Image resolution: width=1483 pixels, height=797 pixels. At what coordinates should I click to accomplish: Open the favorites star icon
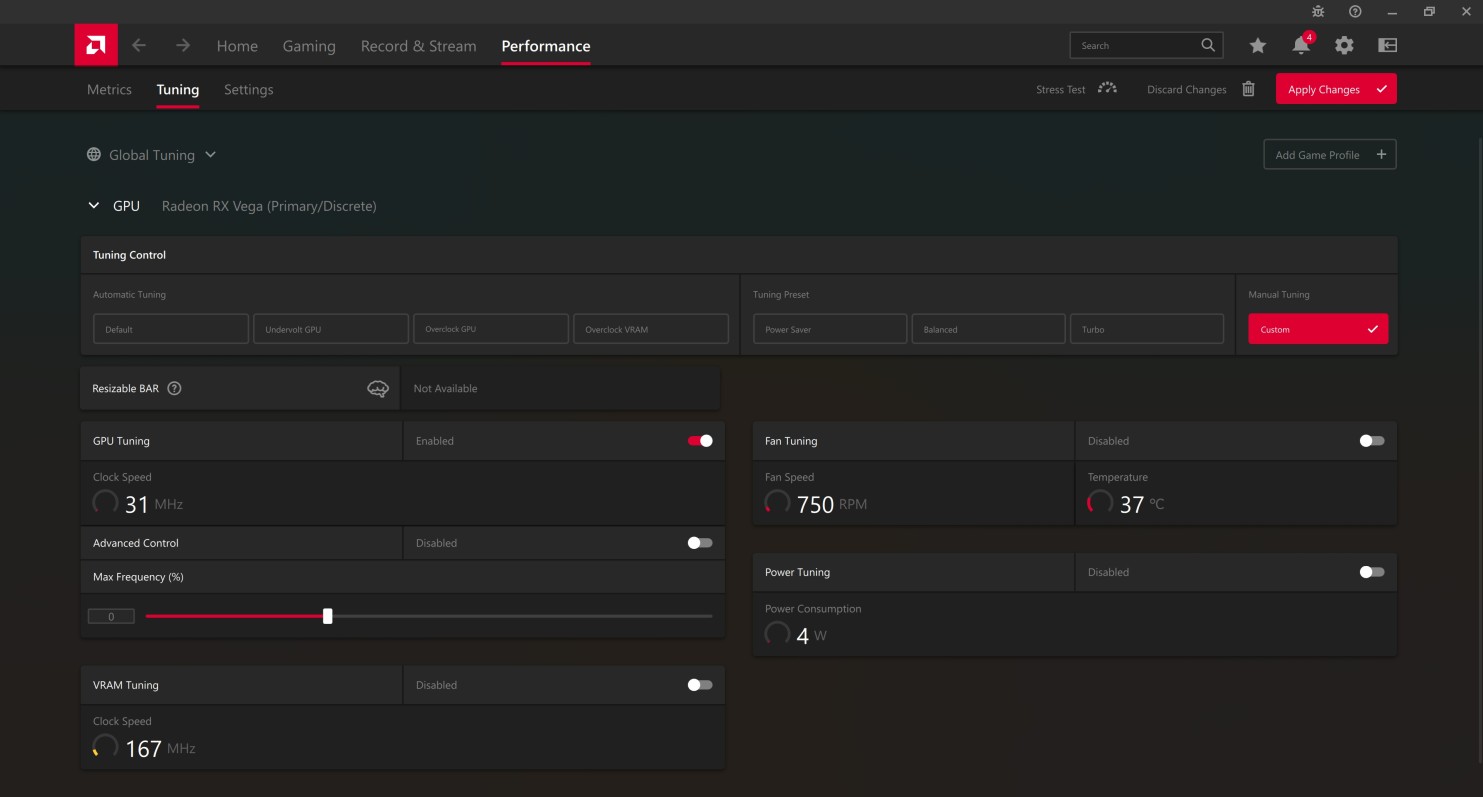click(x=1258, y=45)
